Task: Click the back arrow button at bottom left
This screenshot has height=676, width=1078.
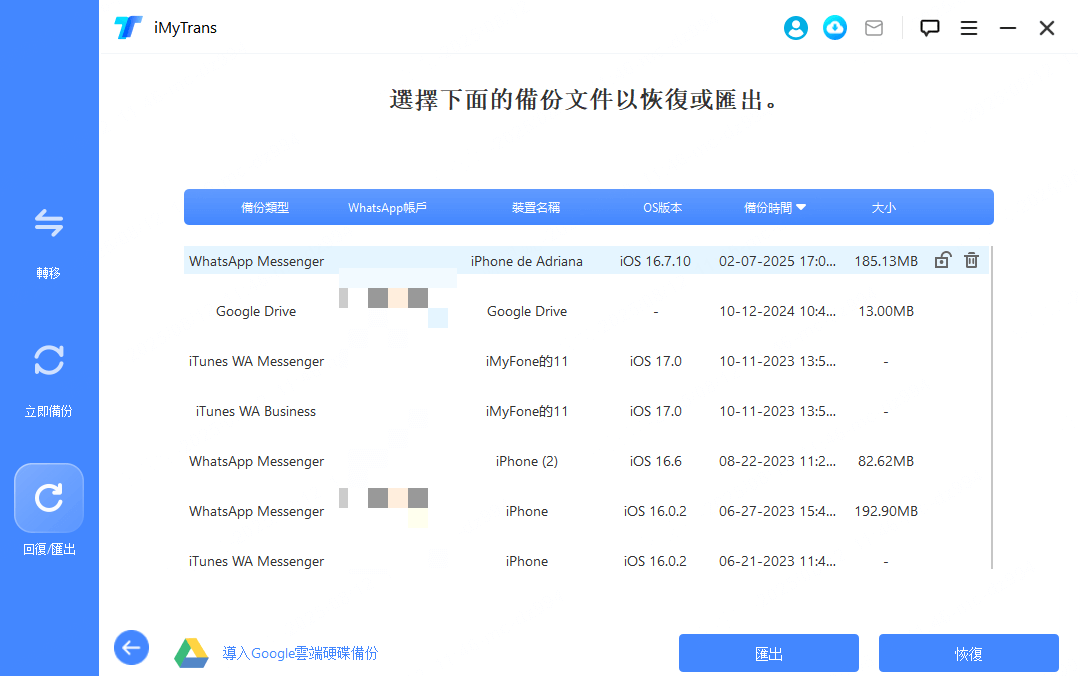Action: pyautogui.click(x=131, y=648)
